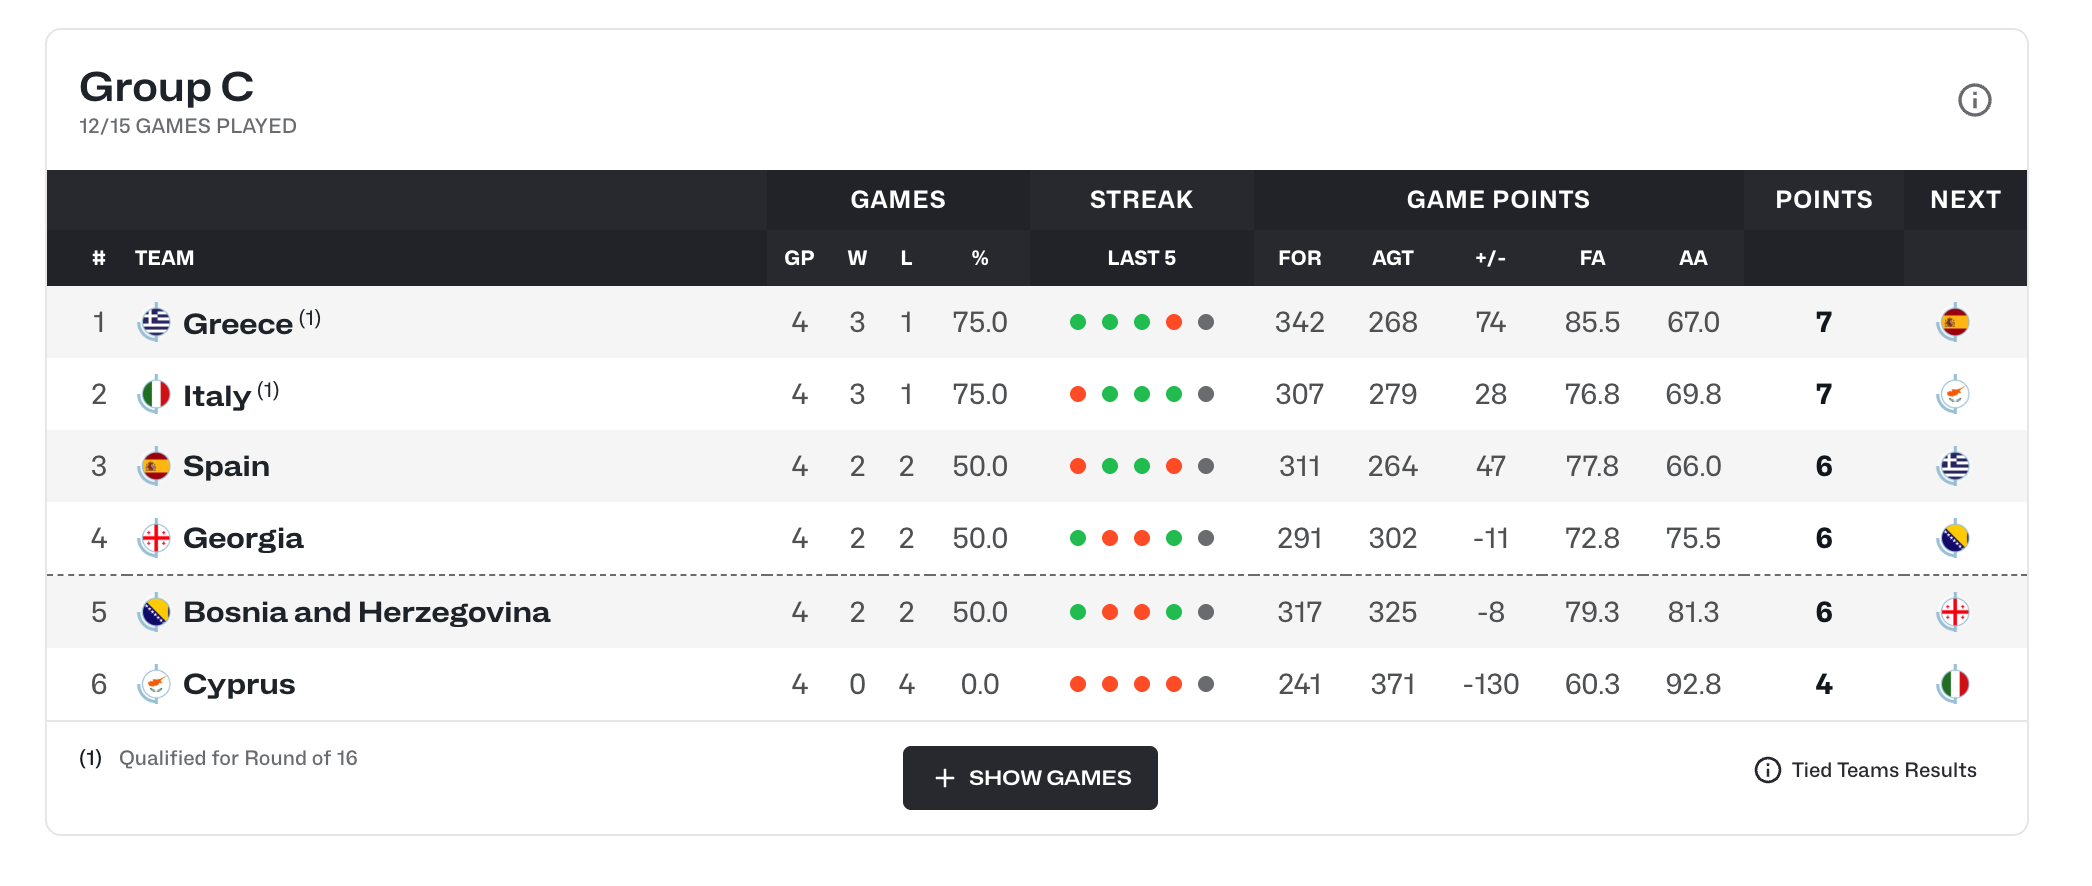Click Greece's flag icon in team column
Screen dimensions: 2092x886
[x=155, y=323]
